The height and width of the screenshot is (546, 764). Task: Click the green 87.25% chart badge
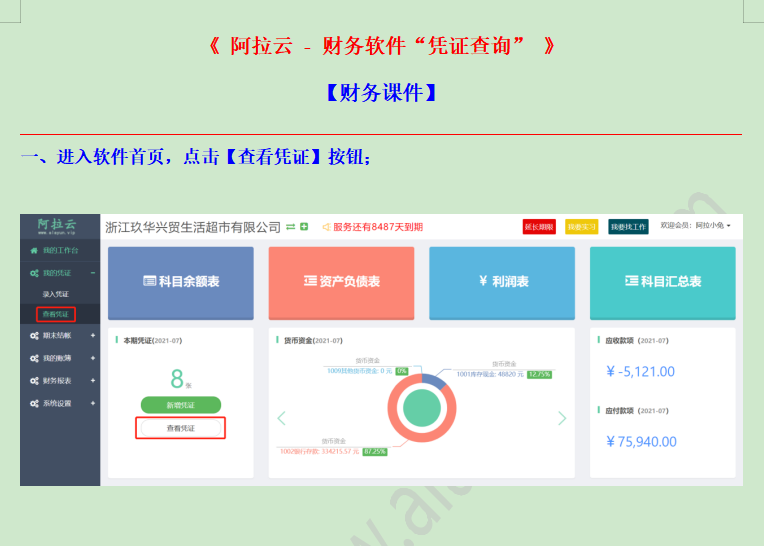375,452
